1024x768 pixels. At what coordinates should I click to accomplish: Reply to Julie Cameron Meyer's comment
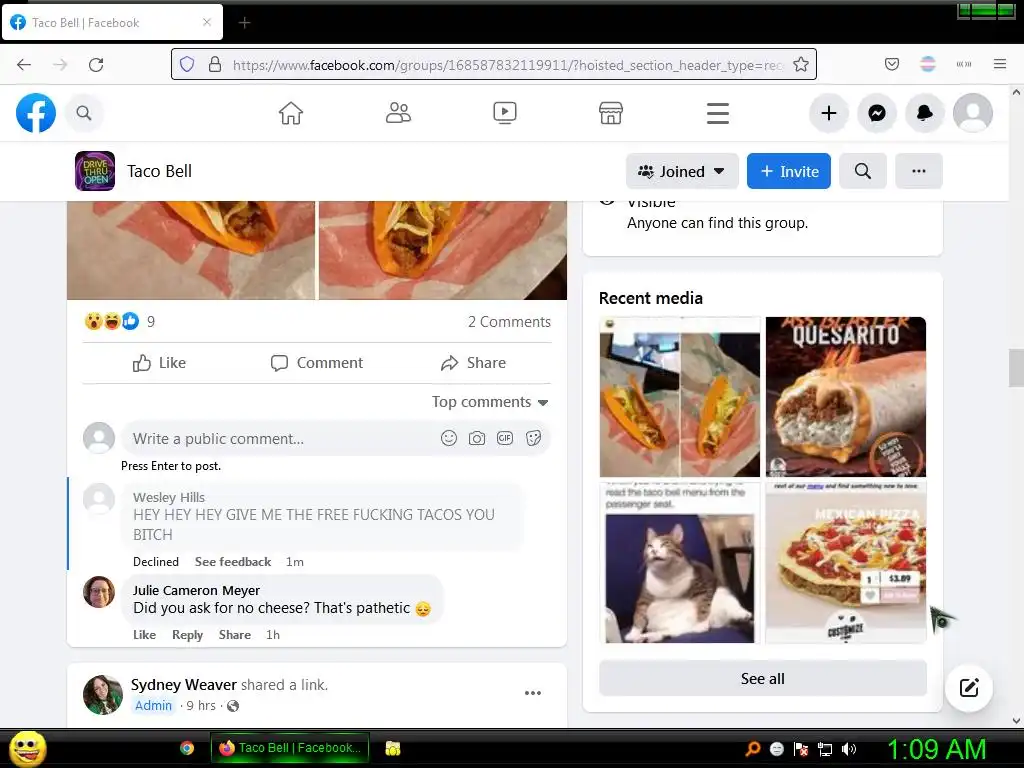click(x=187, y=635)
